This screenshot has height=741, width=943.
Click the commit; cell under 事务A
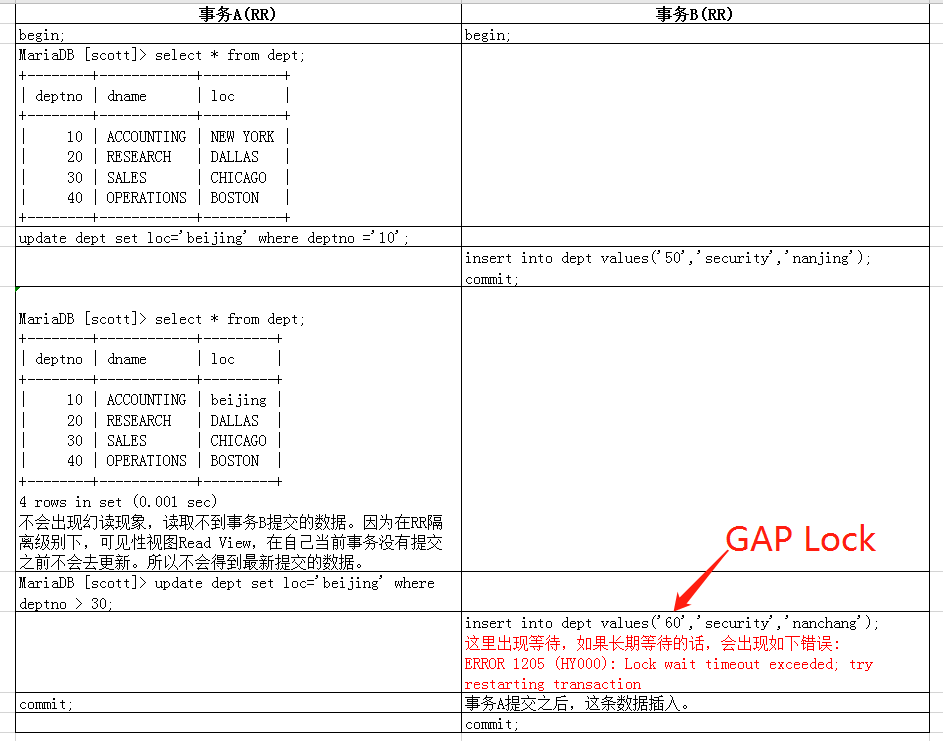click(238, 703)
